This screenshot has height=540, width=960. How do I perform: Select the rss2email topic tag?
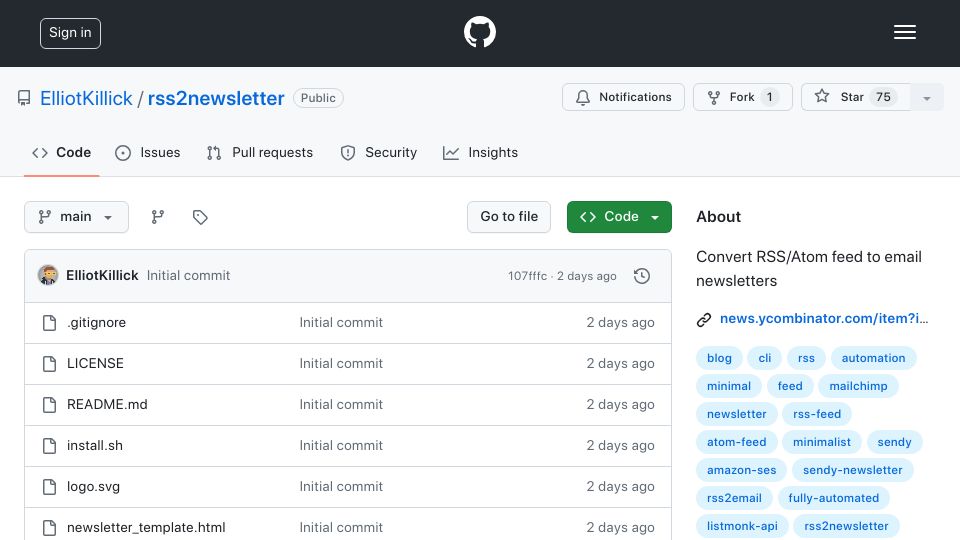point(734,498)
